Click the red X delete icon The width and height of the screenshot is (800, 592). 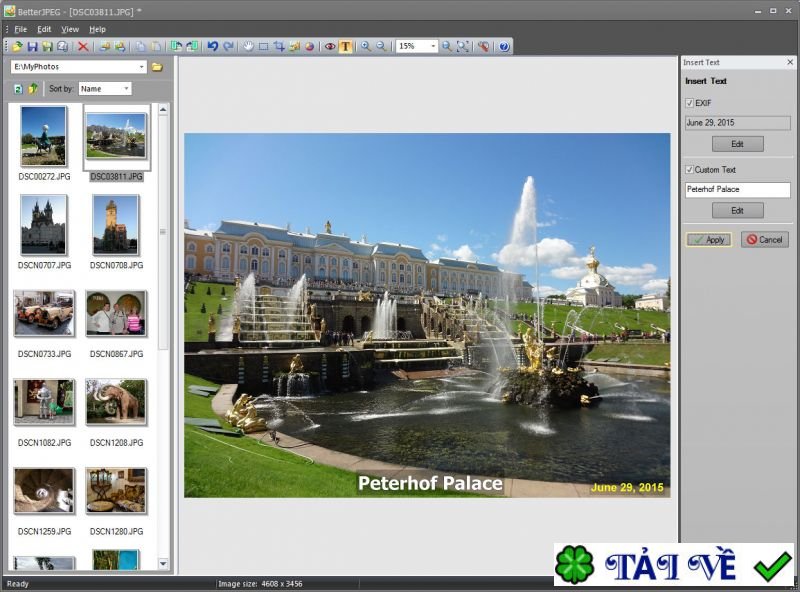[x=83, y=46]
